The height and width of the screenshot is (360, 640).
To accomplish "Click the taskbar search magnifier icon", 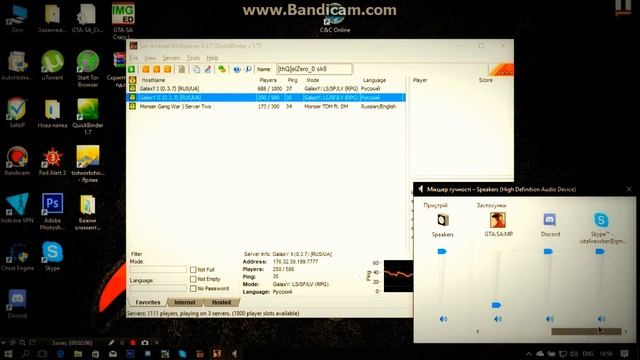I will pyautogui.click(x=25, y=354).
